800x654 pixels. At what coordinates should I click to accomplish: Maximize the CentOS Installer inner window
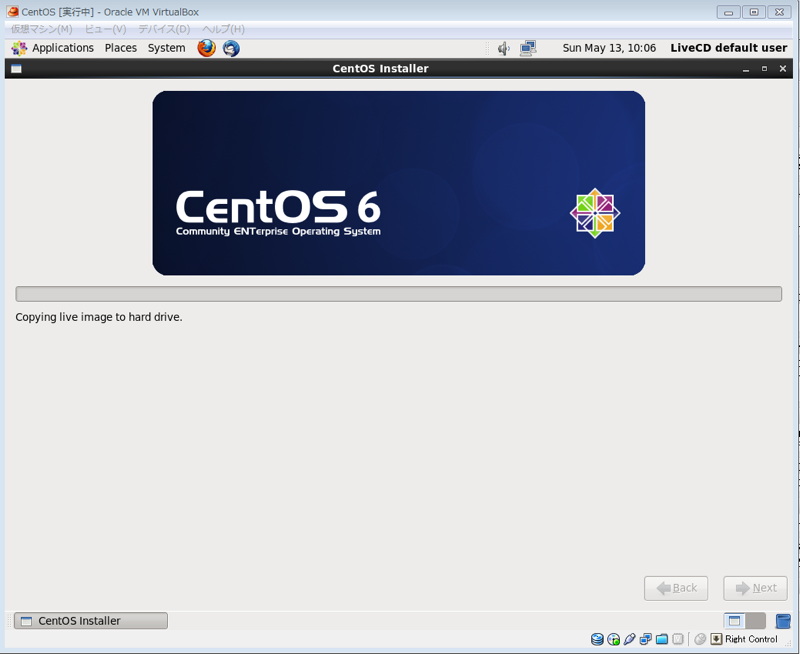[764, 69]
